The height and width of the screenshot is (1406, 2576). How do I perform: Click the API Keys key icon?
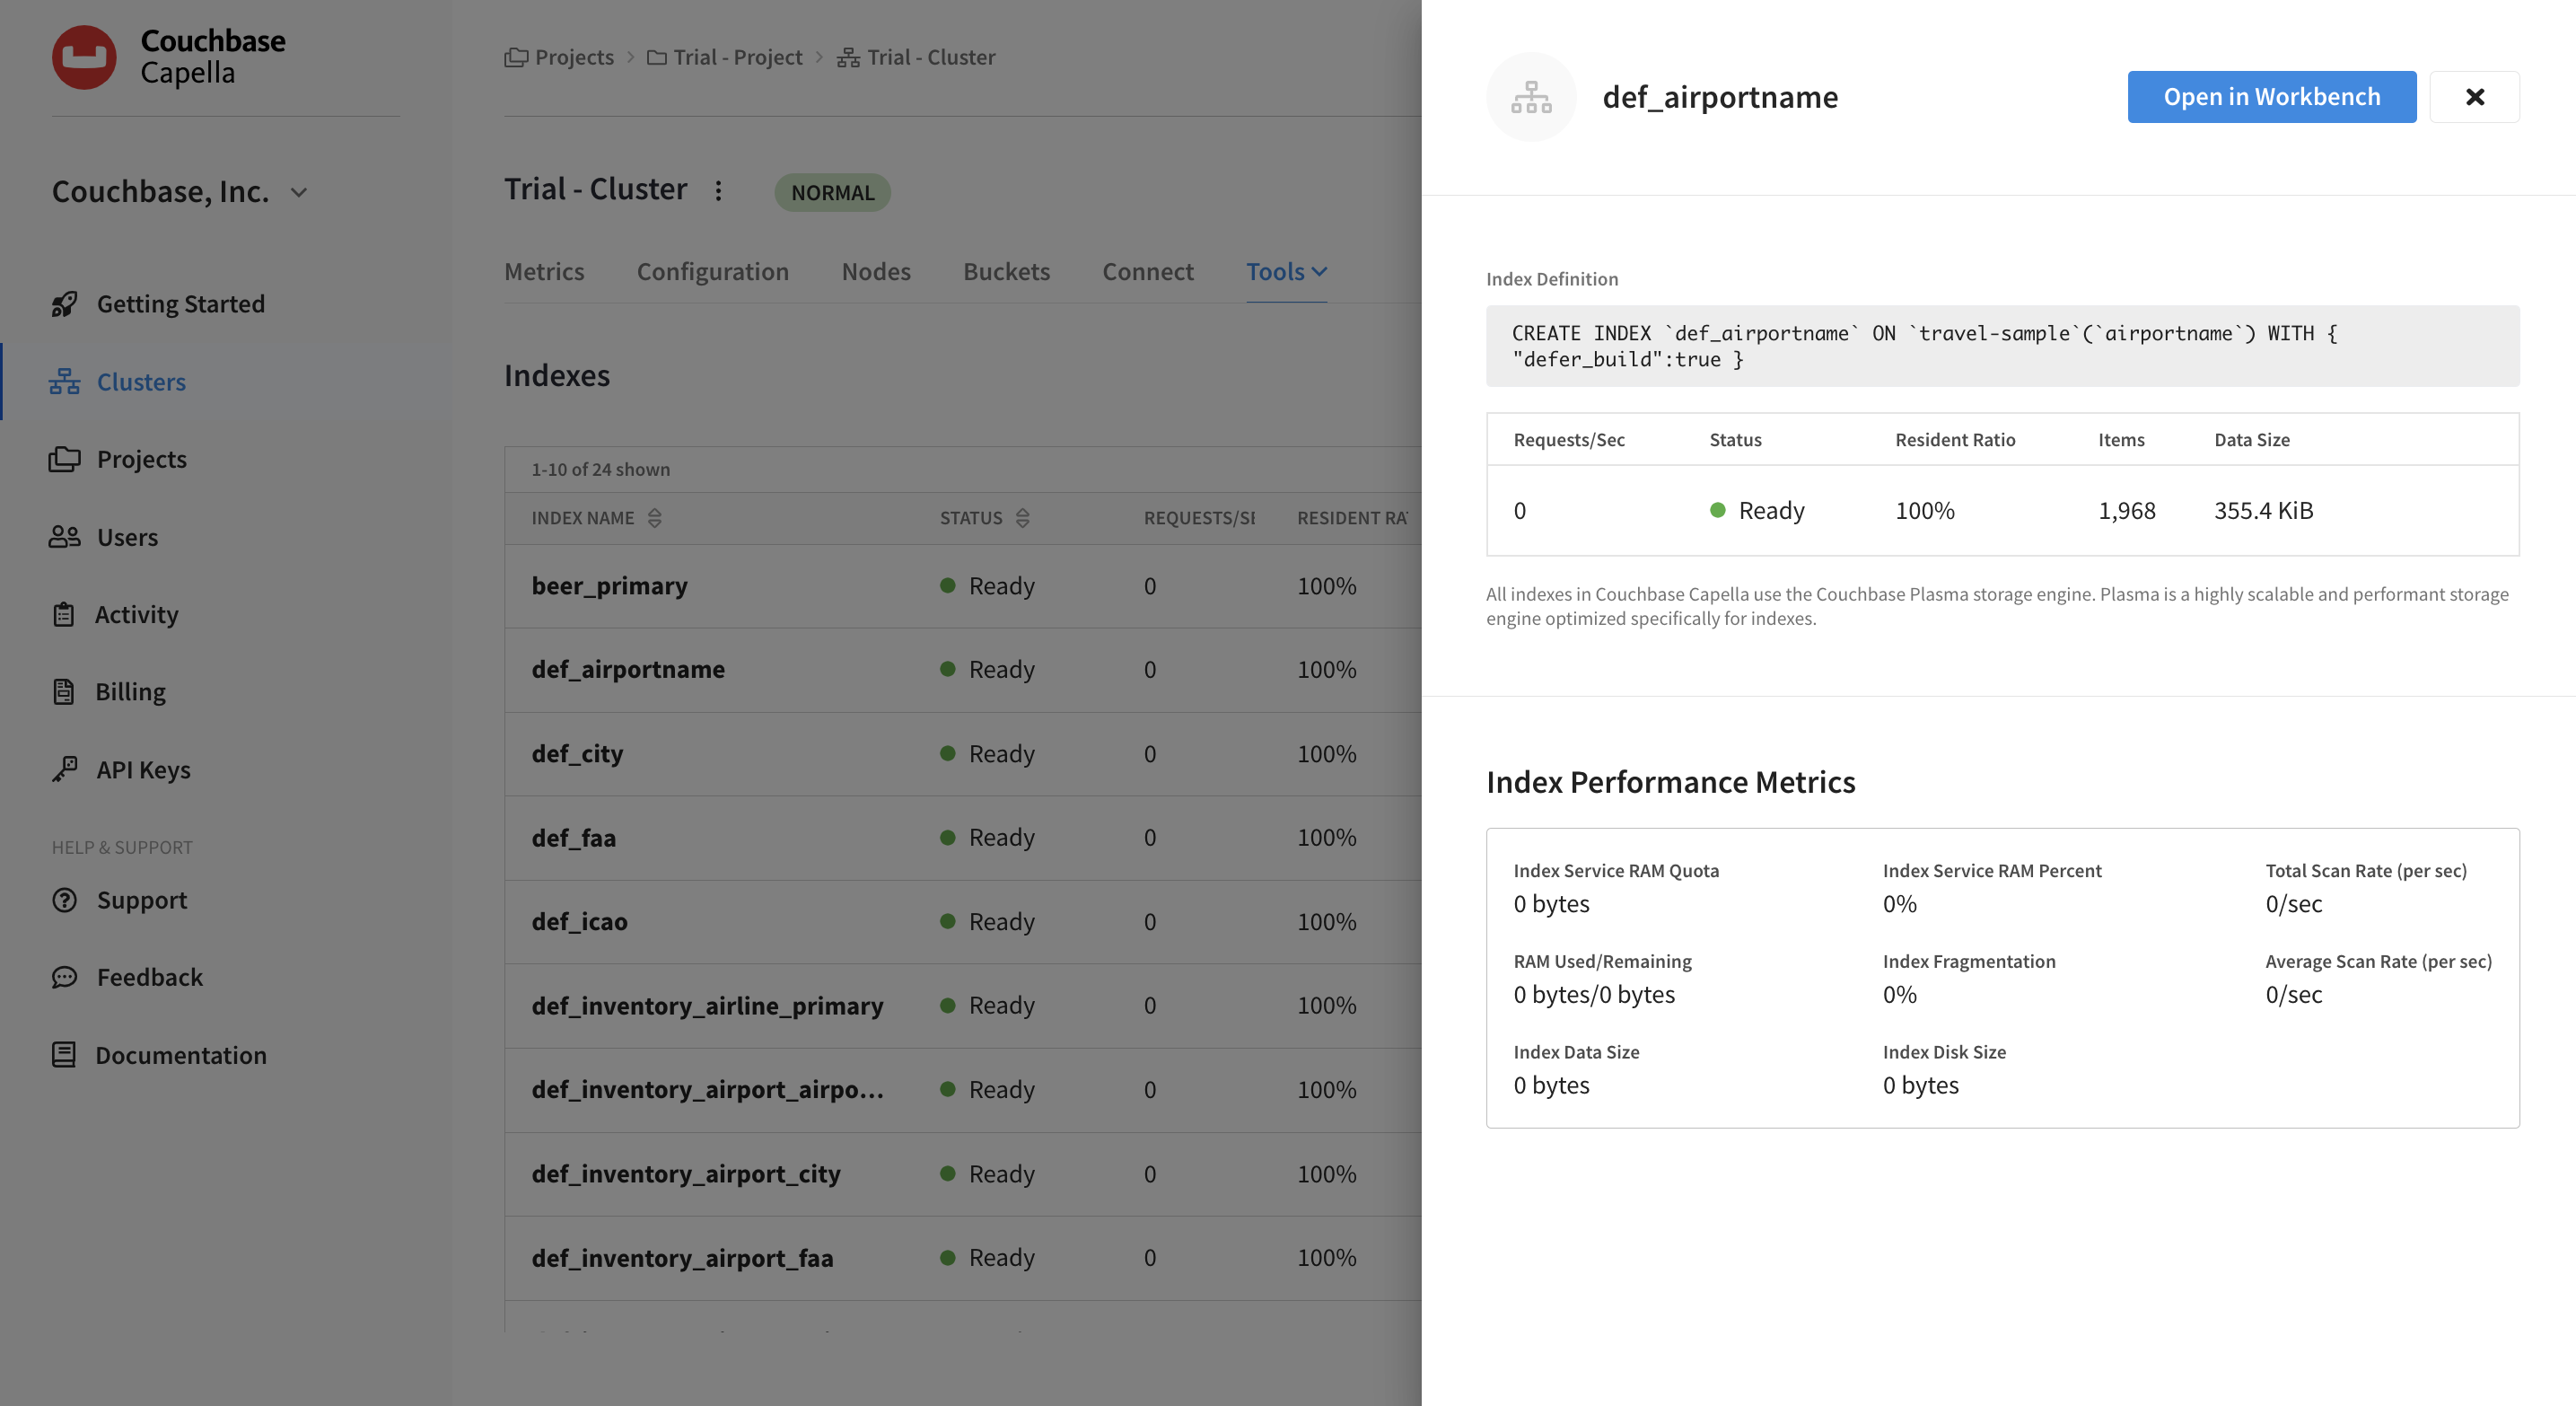64,769
